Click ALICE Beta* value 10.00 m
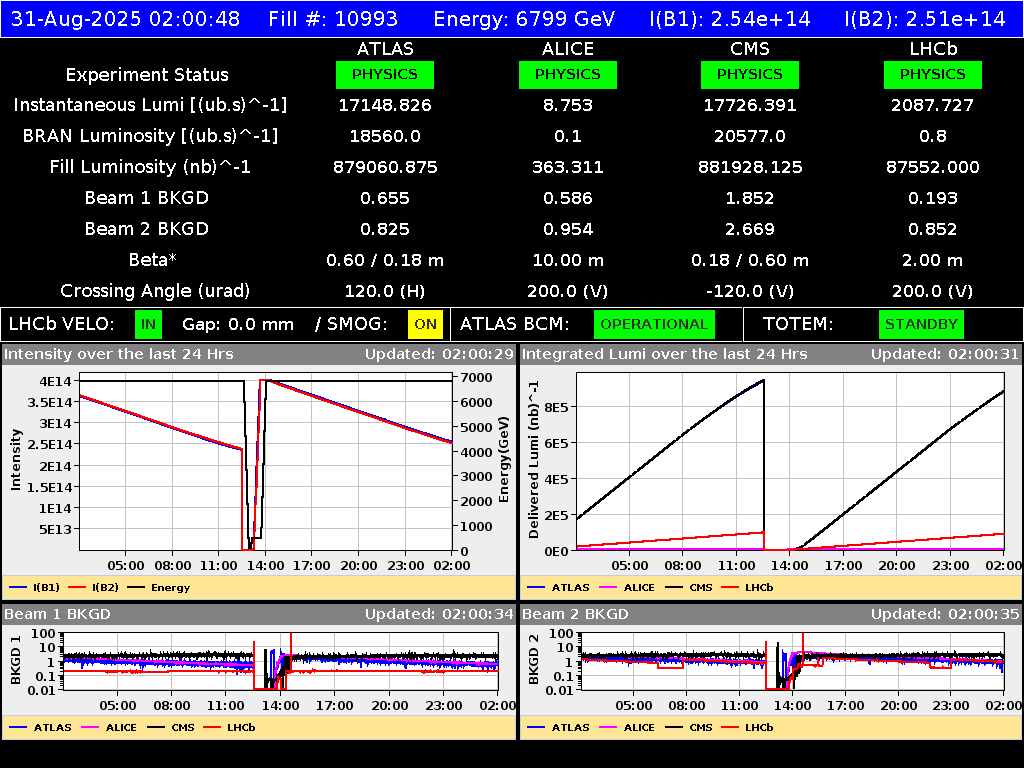Image resolution: width=1024 pixels, height=768 pixels. point(568,260)
